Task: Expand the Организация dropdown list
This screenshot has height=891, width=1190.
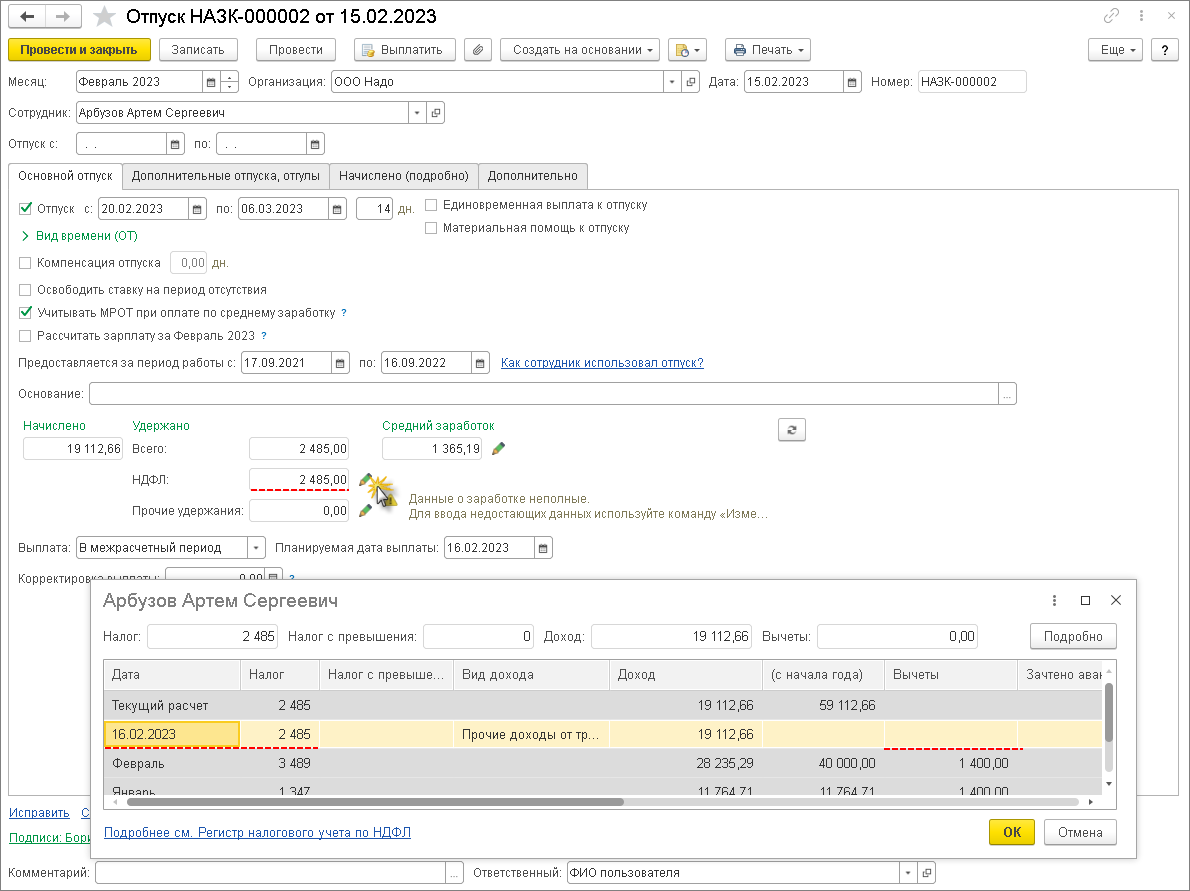Action: click(x=672, y=82)
